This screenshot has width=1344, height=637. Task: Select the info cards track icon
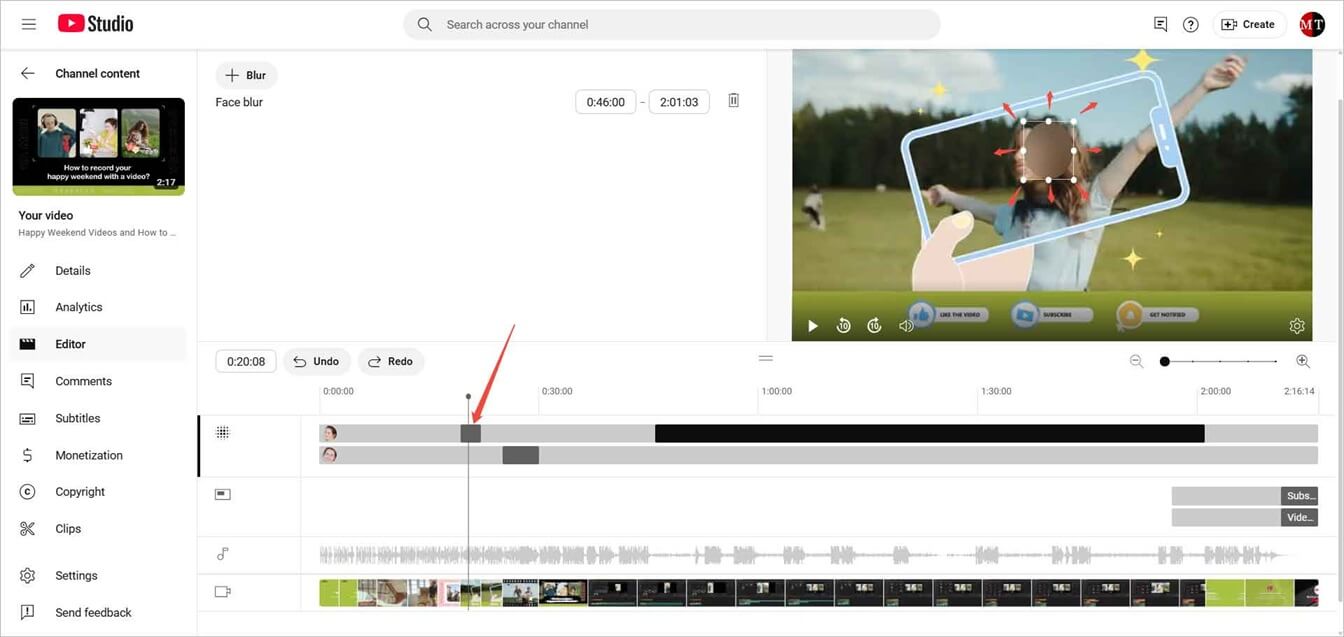[x=222, y=493]
